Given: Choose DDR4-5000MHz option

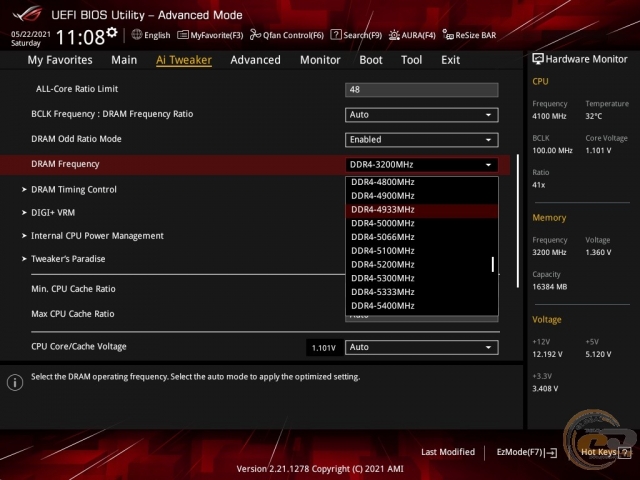Looking at the screenshot, I should [x=422, y=223].
